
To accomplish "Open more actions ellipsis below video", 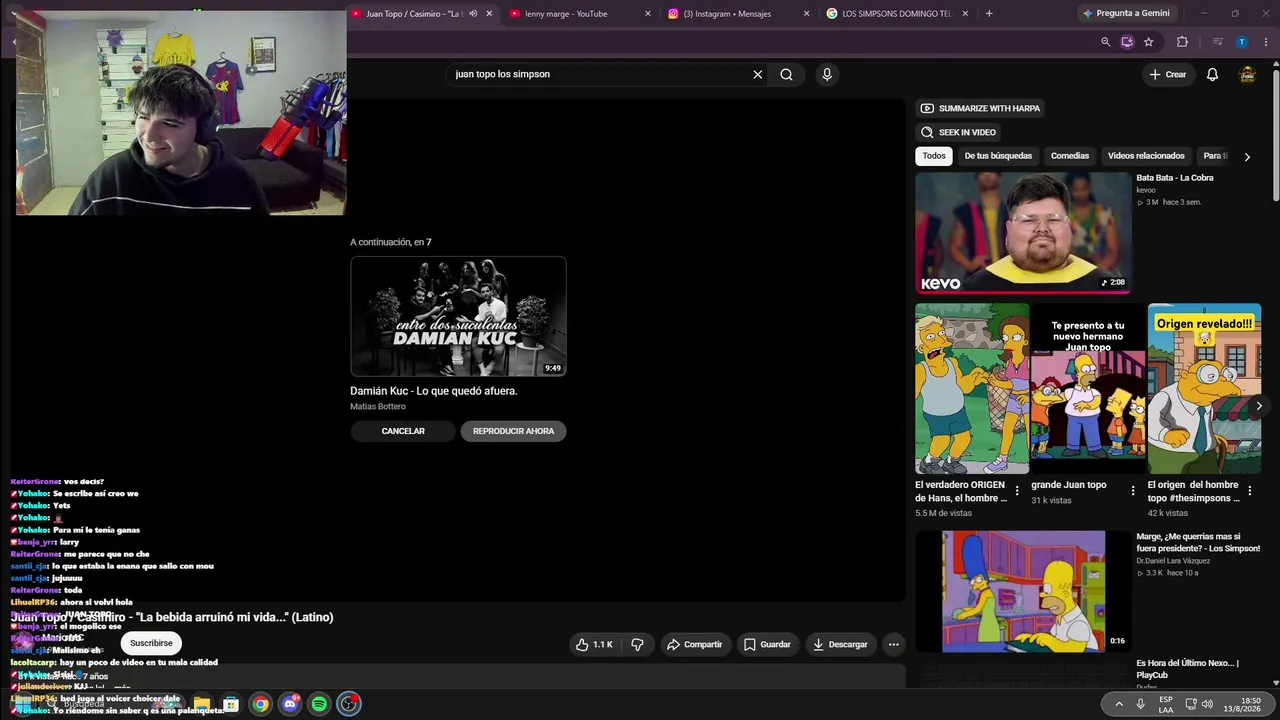I will click(x=894, y=645).
